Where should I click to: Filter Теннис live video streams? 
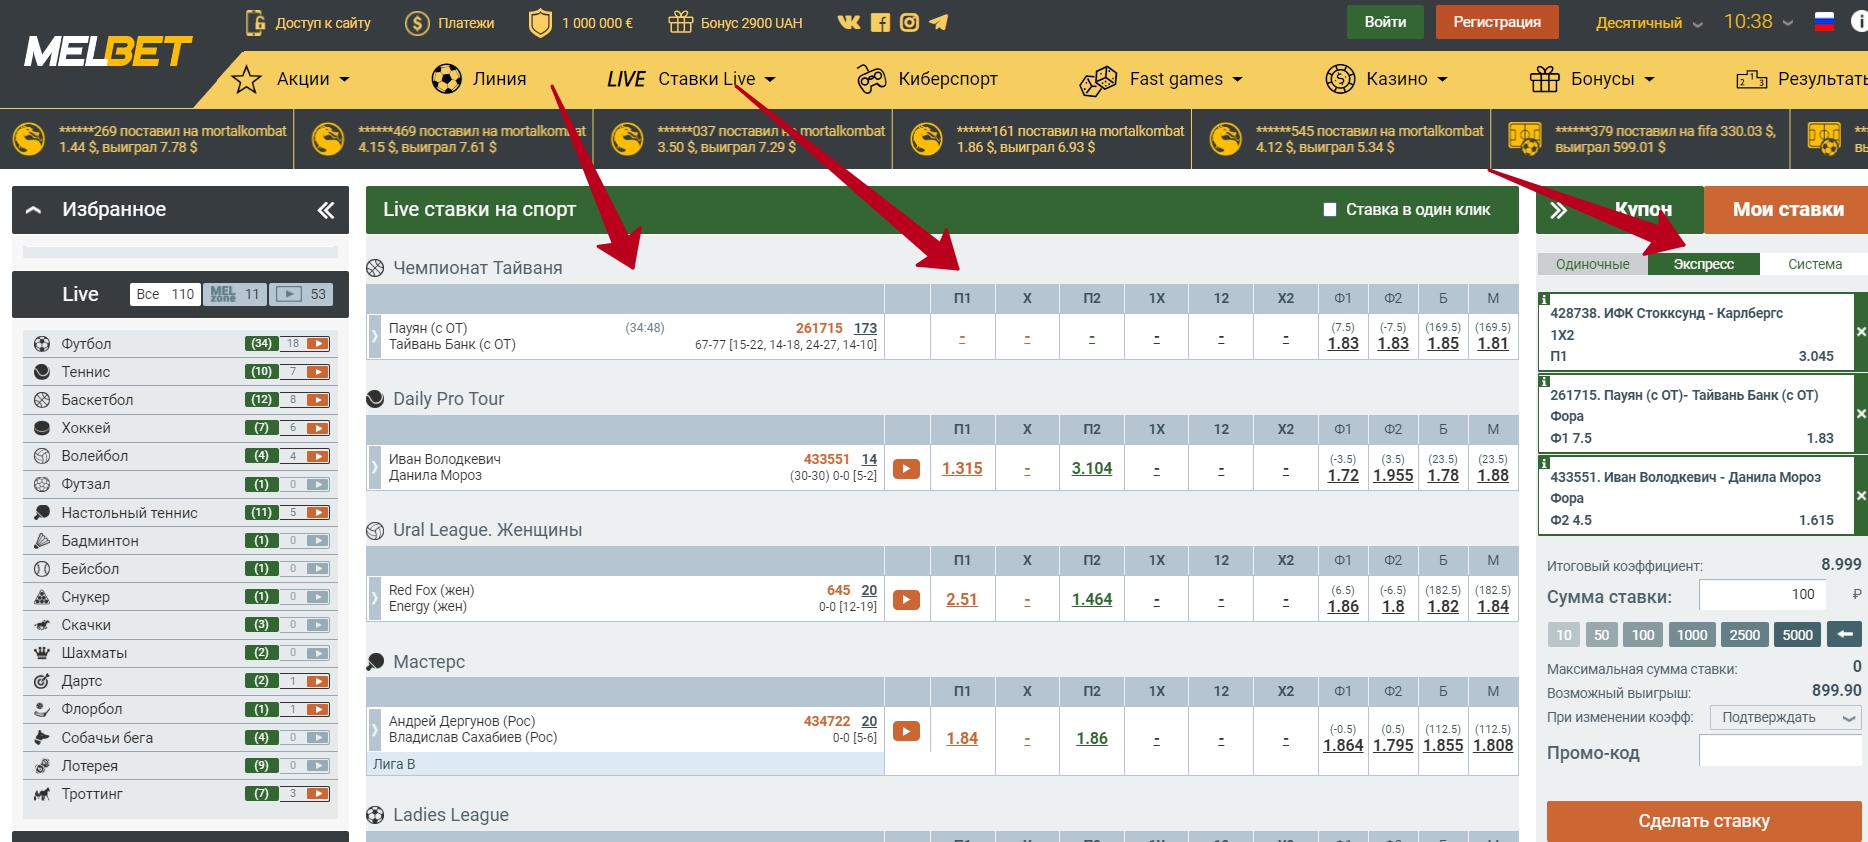318,371
